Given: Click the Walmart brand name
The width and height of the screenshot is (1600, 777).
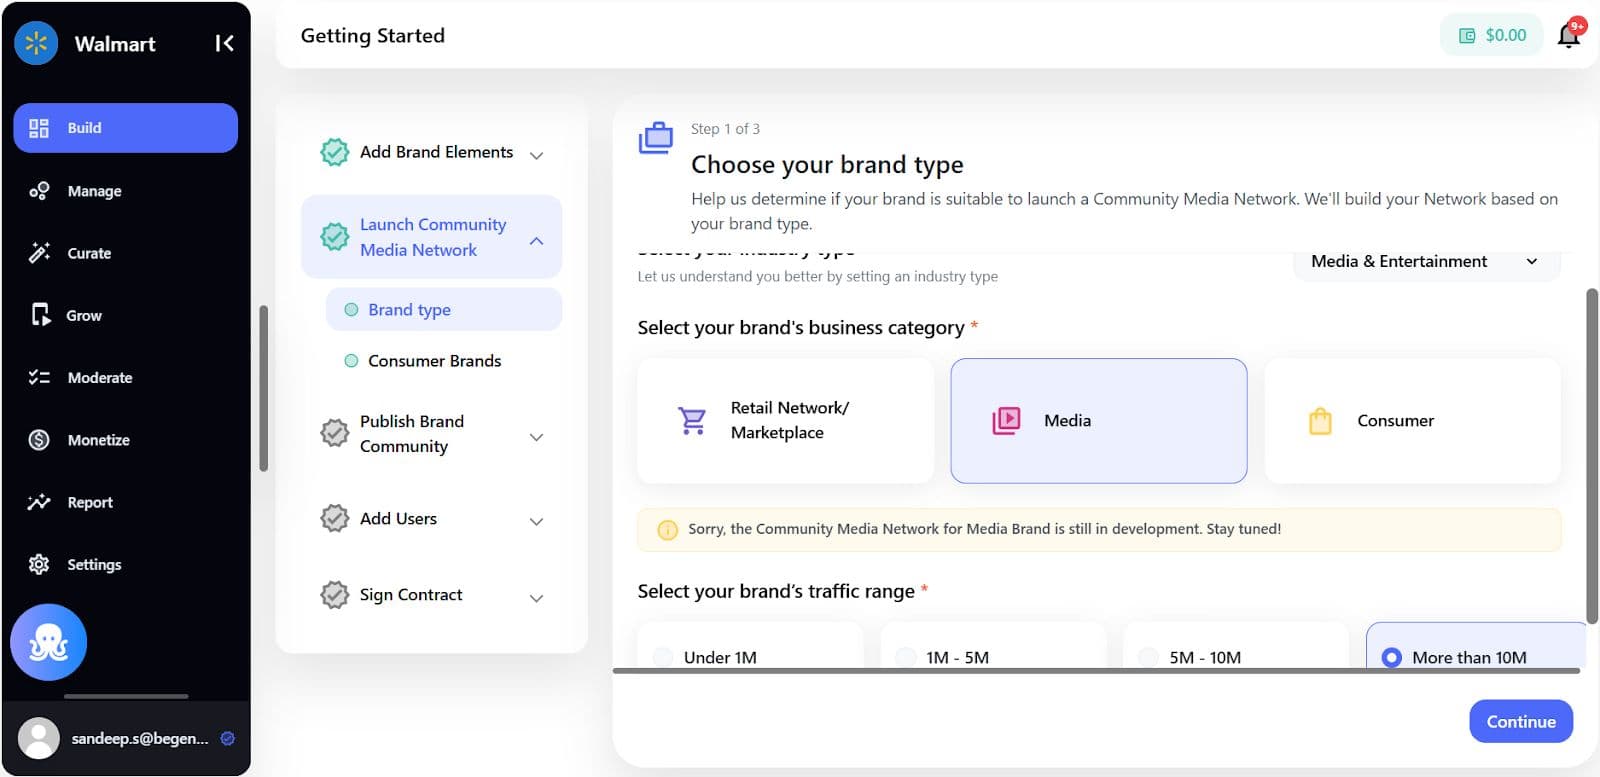Looking at the screenshot, I should [x=115, y=44].
